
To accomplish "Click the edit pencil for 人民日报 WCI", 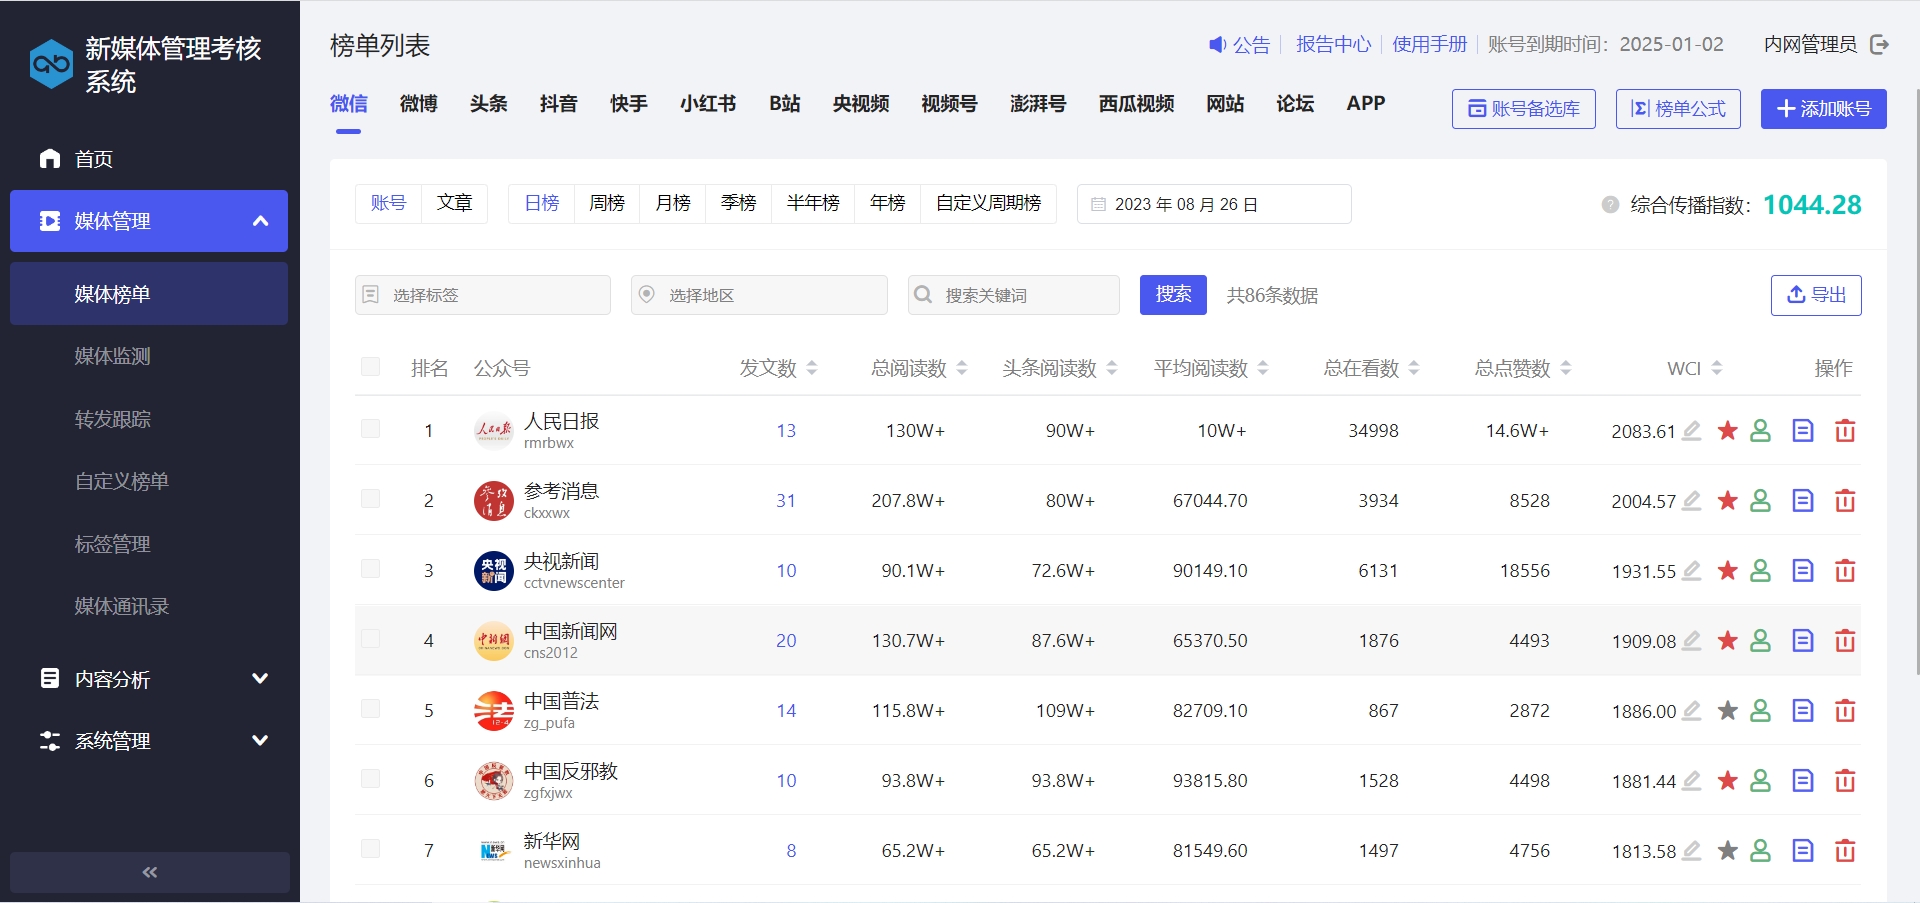I will pyautogui.click(x=1691, y=431).
